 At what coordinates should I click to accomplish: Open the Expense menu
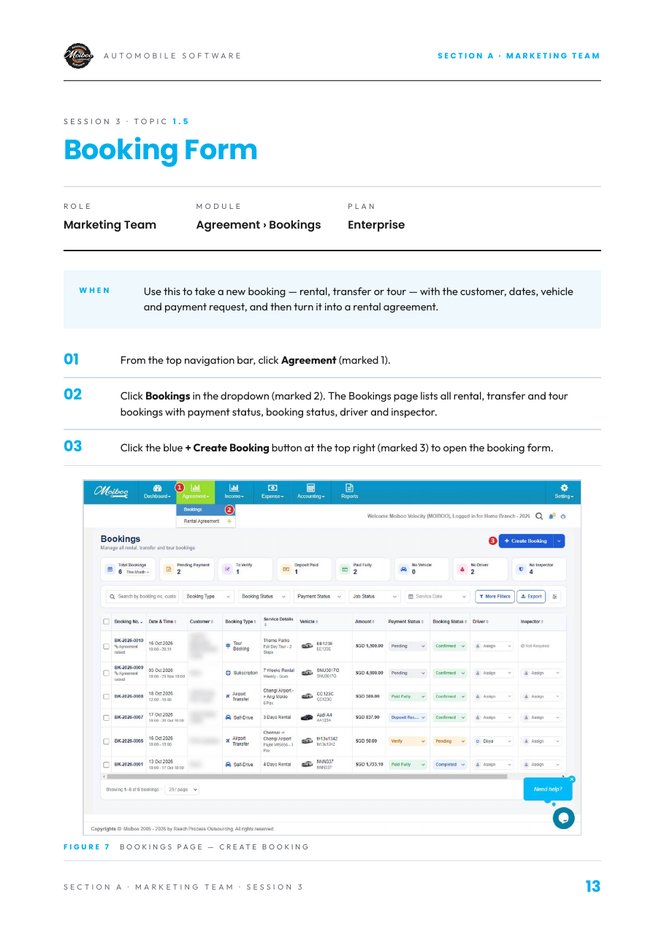click(x=272, y=492)
